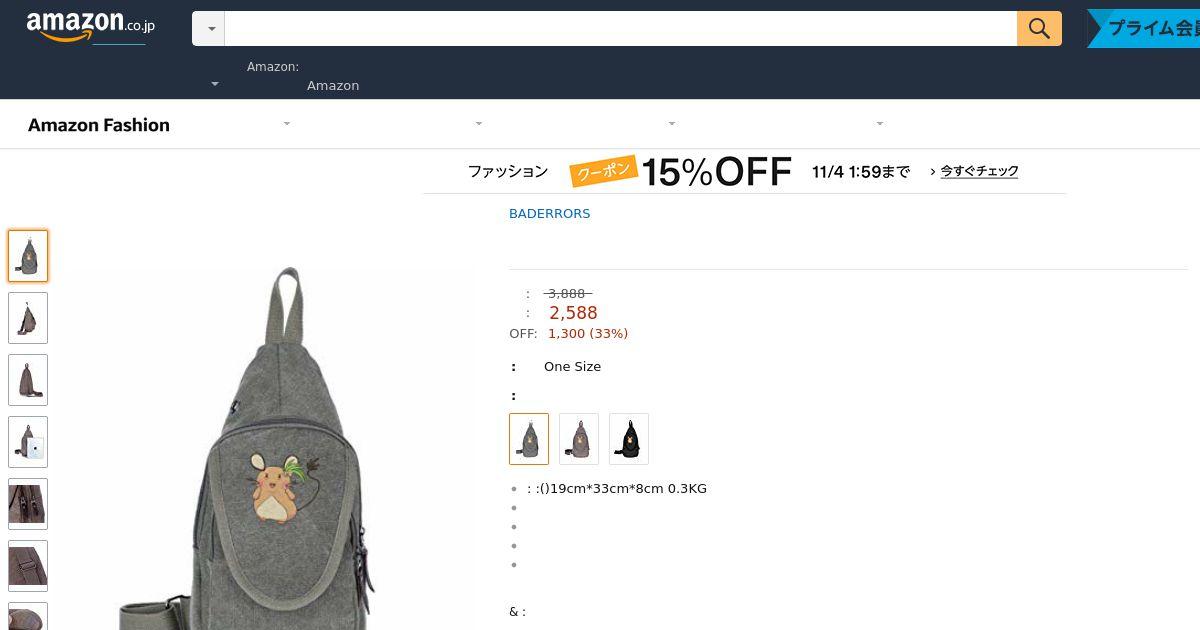Expand the first Amazon Fashion menu arrow
1200x630 pixels.
tap(287, 124)
